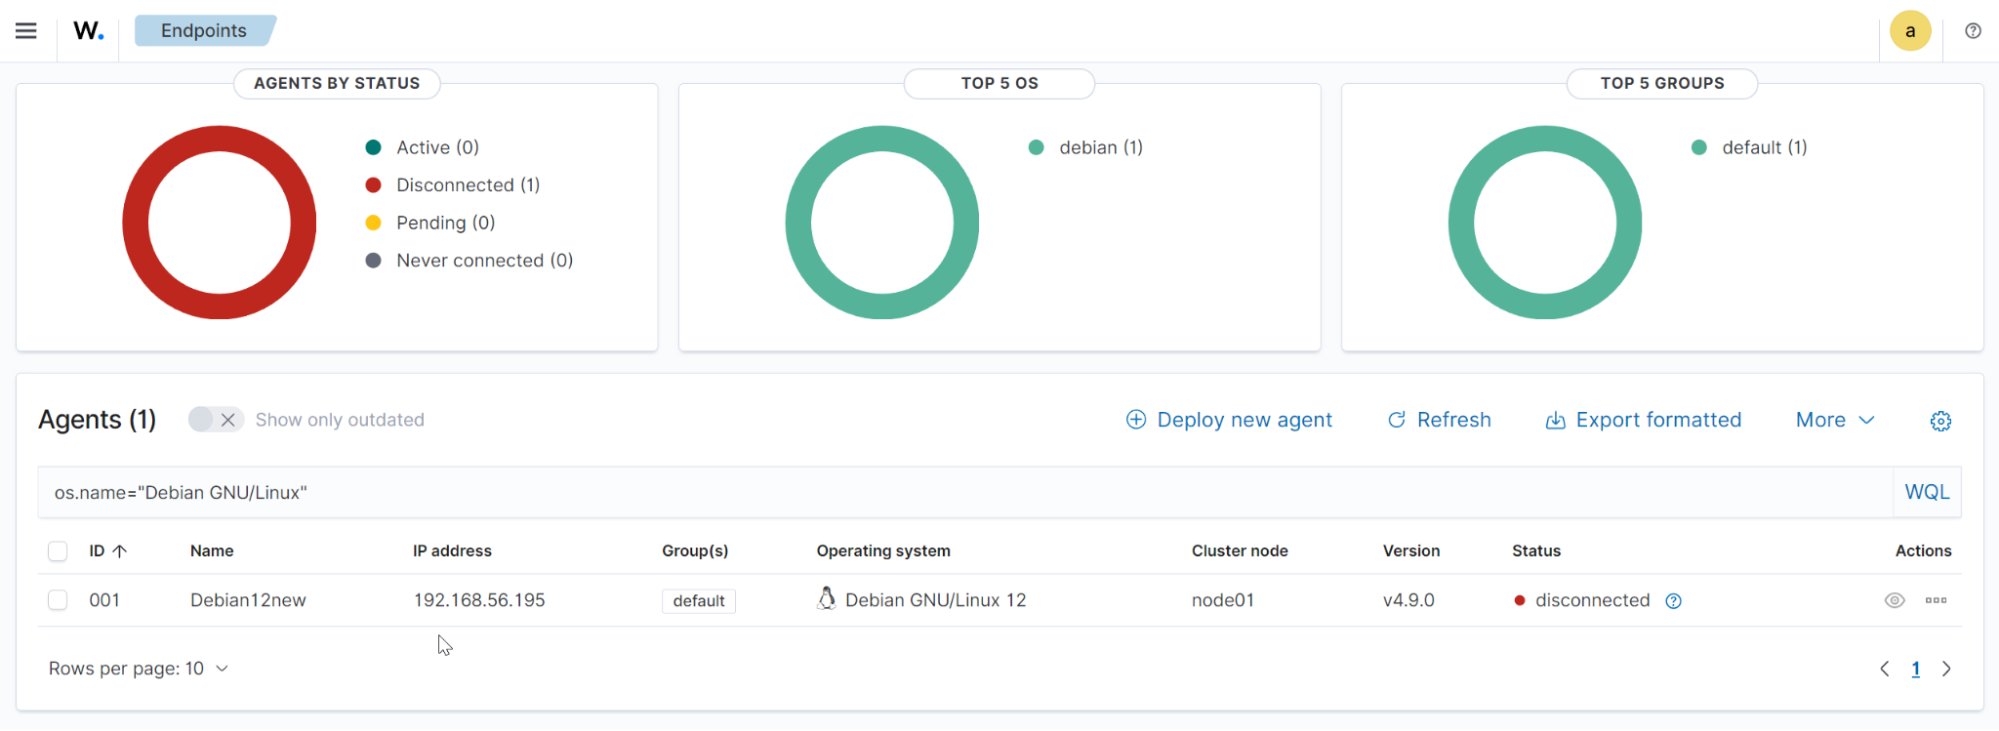Toggle Show only outdated switch
Viewport: 1999px width, 731px height.
tap(215, 420)
